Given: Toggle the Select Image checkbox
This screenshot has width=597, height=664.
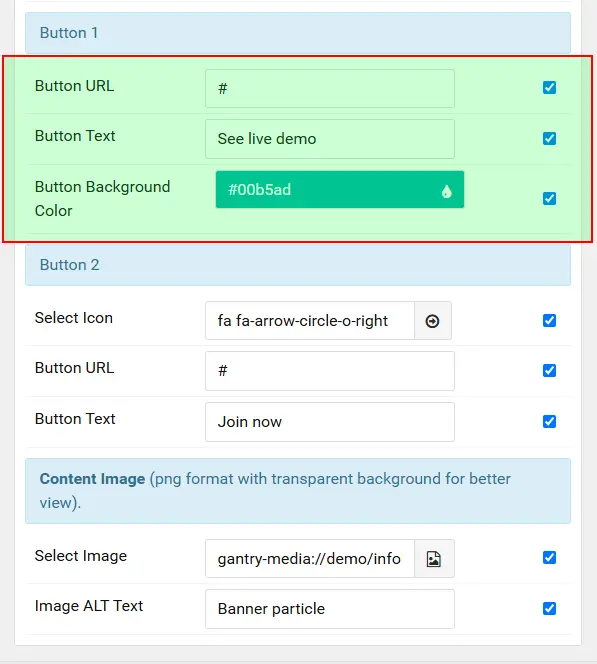Looking at the screenshot, I should coord(549,558).
